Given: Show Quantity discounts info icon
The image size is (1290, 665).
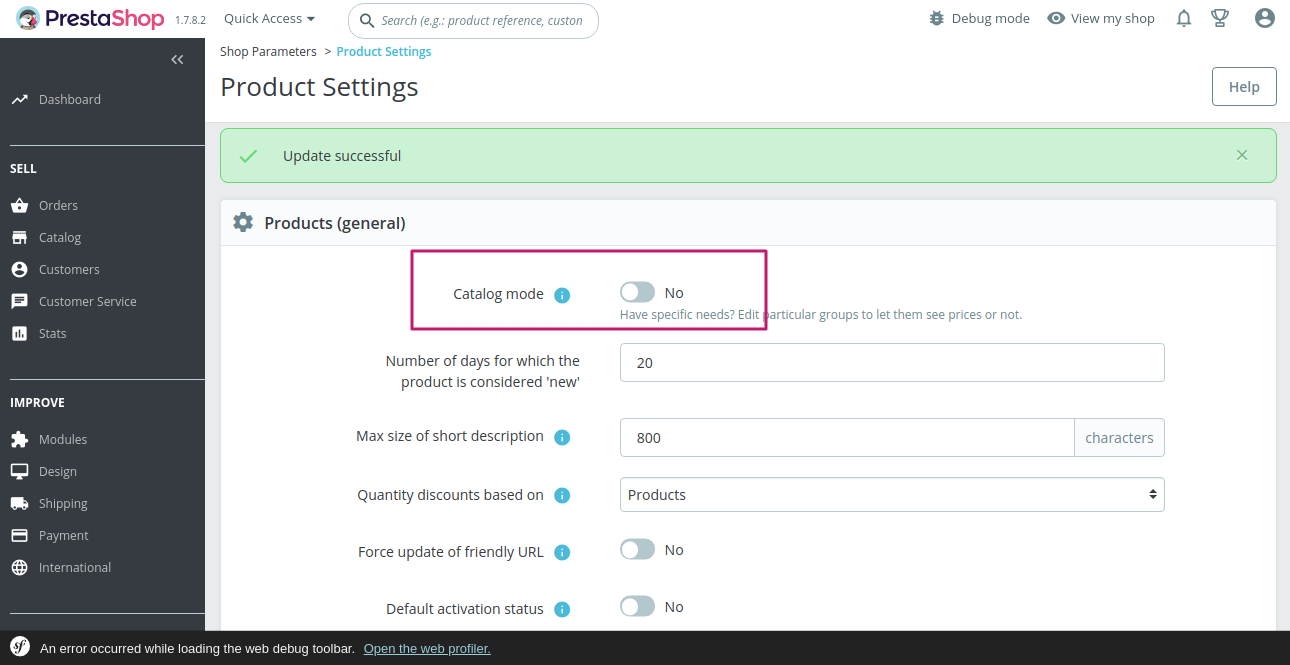Looking at the screenshot, I should click(x=562, y=495).
